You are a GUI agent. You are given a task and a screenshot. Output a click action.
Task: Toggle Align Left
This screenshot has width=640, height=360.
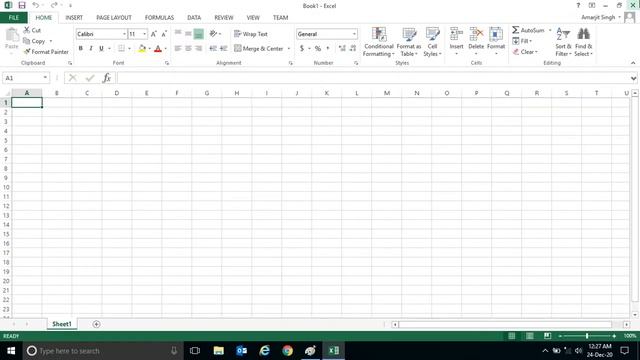coord(178,49)
